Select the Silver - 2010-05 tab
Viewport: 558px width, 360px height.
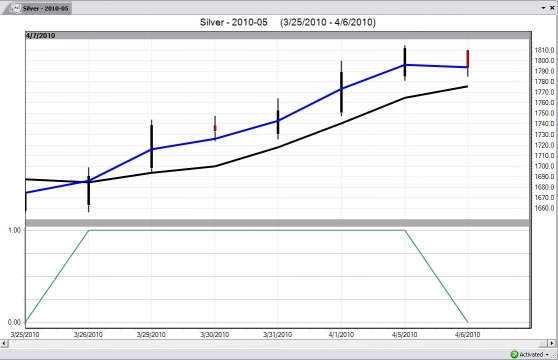pyautogui.click(x=37, y=8)
